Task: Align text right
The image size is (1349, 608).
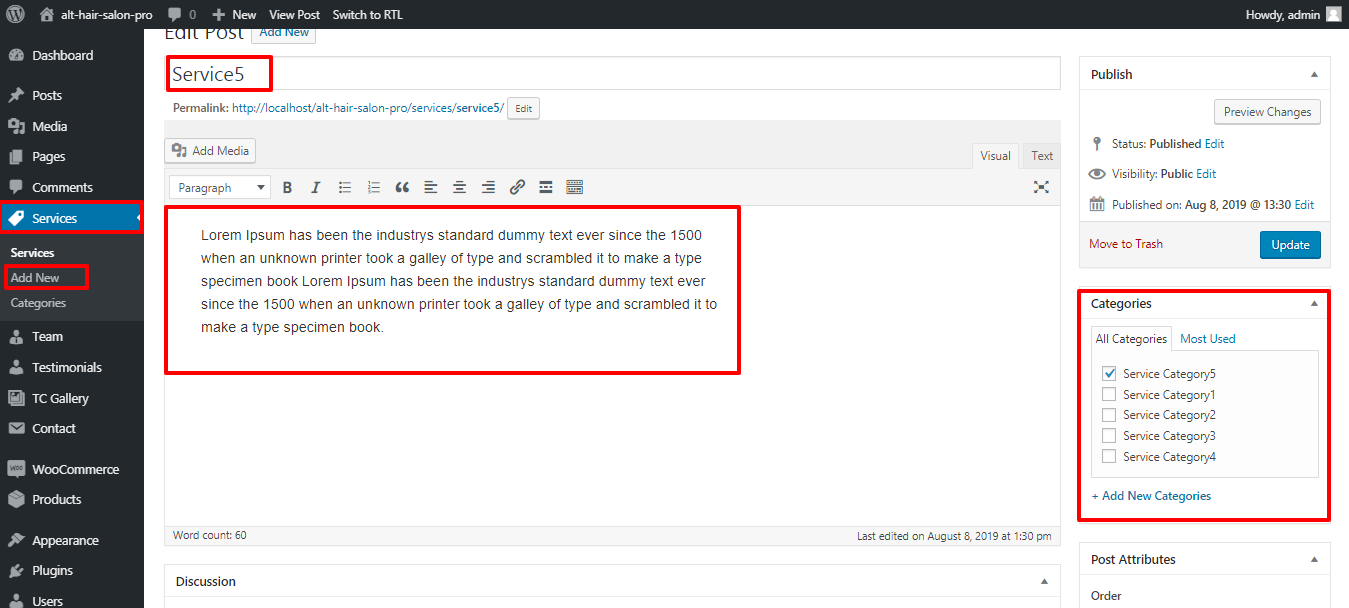Action: pos(488,187)
